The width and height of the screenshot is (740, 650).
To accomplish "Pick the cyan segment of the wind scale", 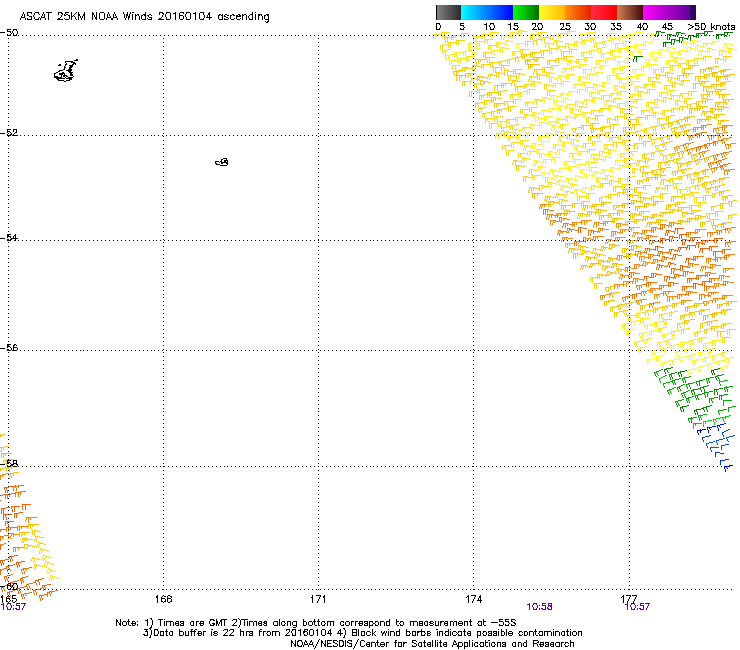I will [x=474, y=12].
